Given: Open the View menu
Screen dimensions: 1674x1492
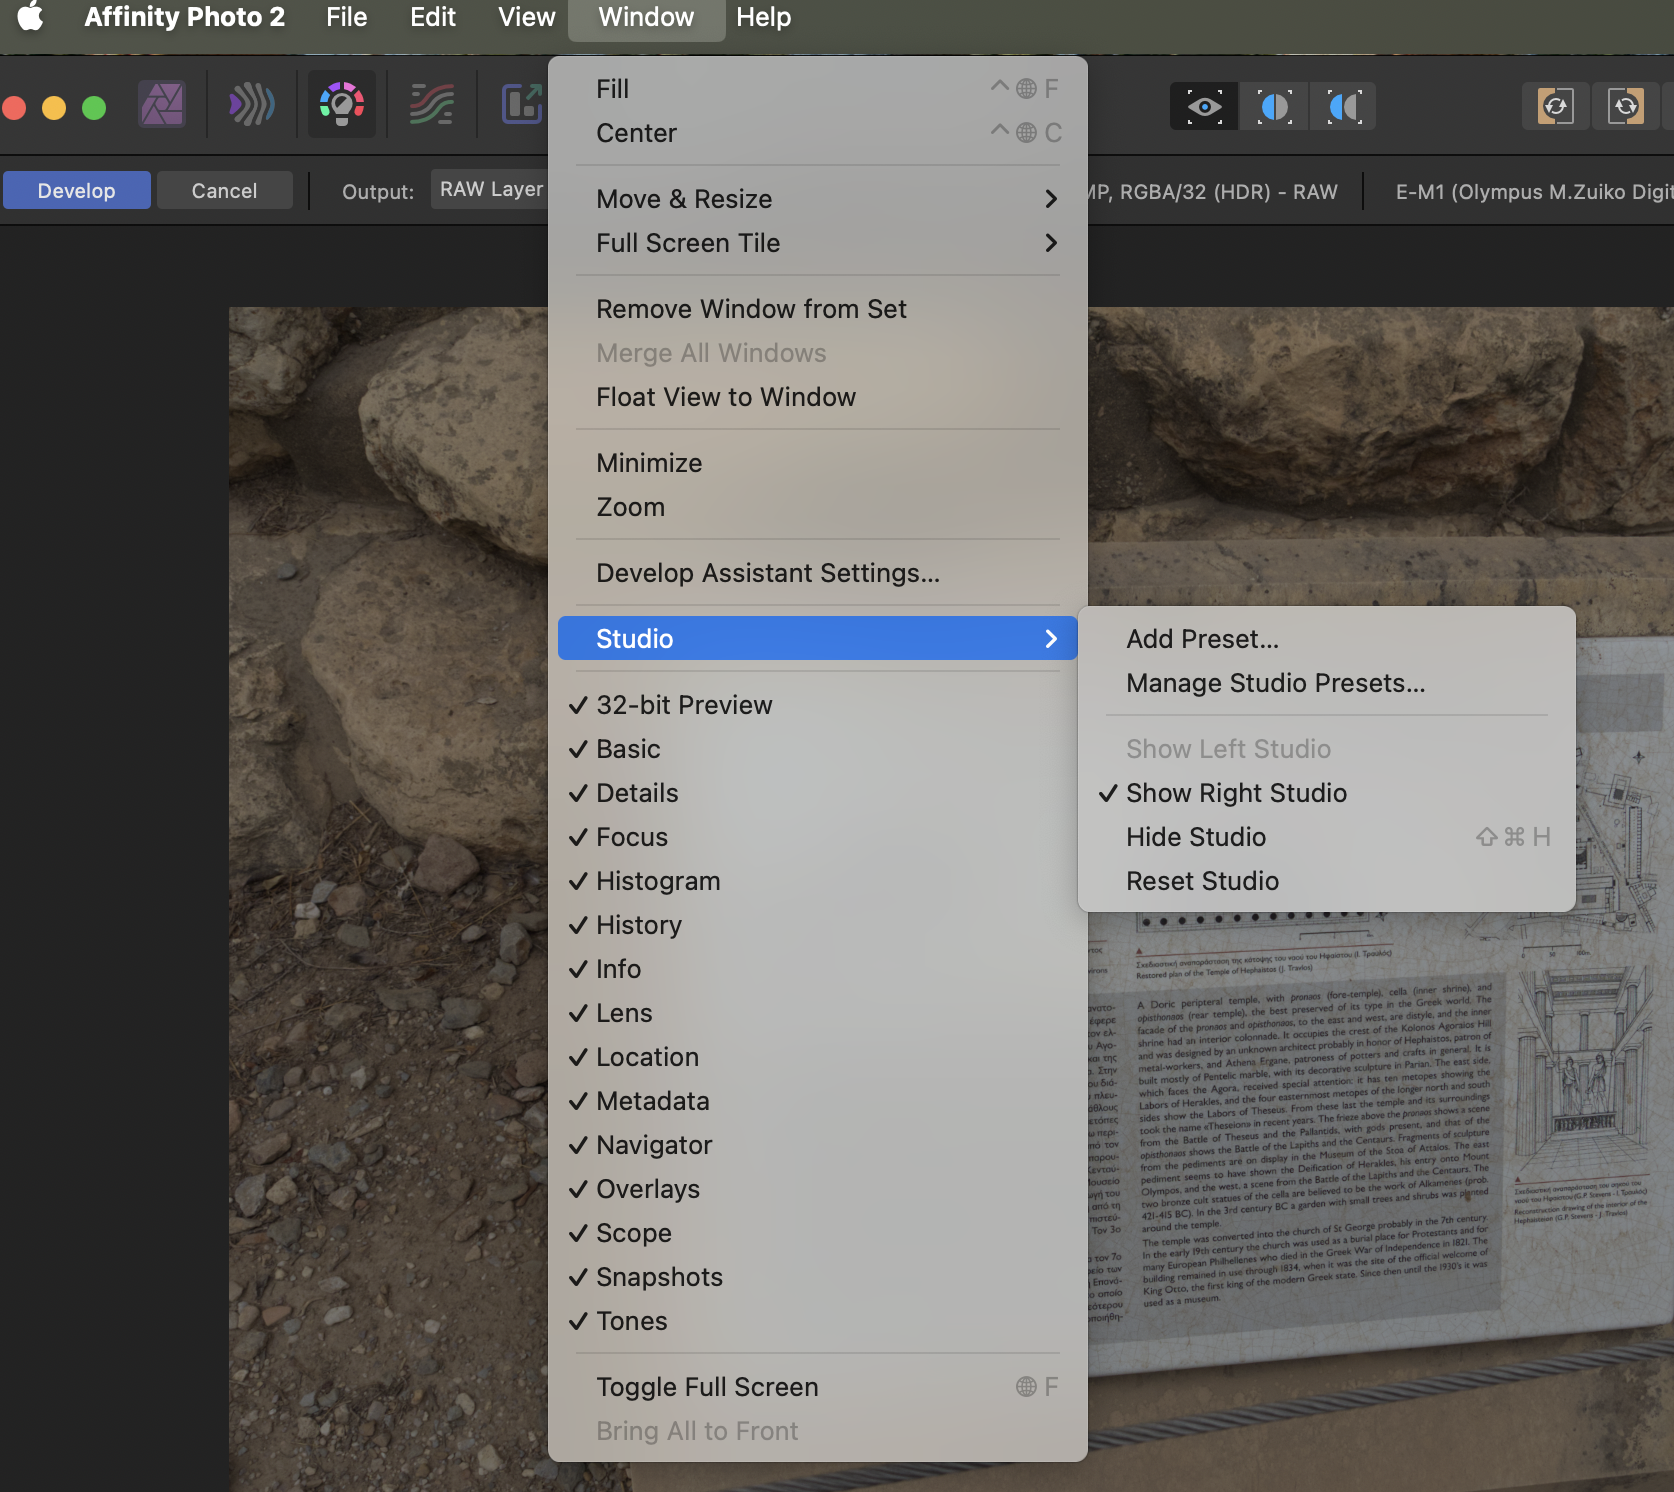Looking at the screenshot, I should tap(526, 17).
